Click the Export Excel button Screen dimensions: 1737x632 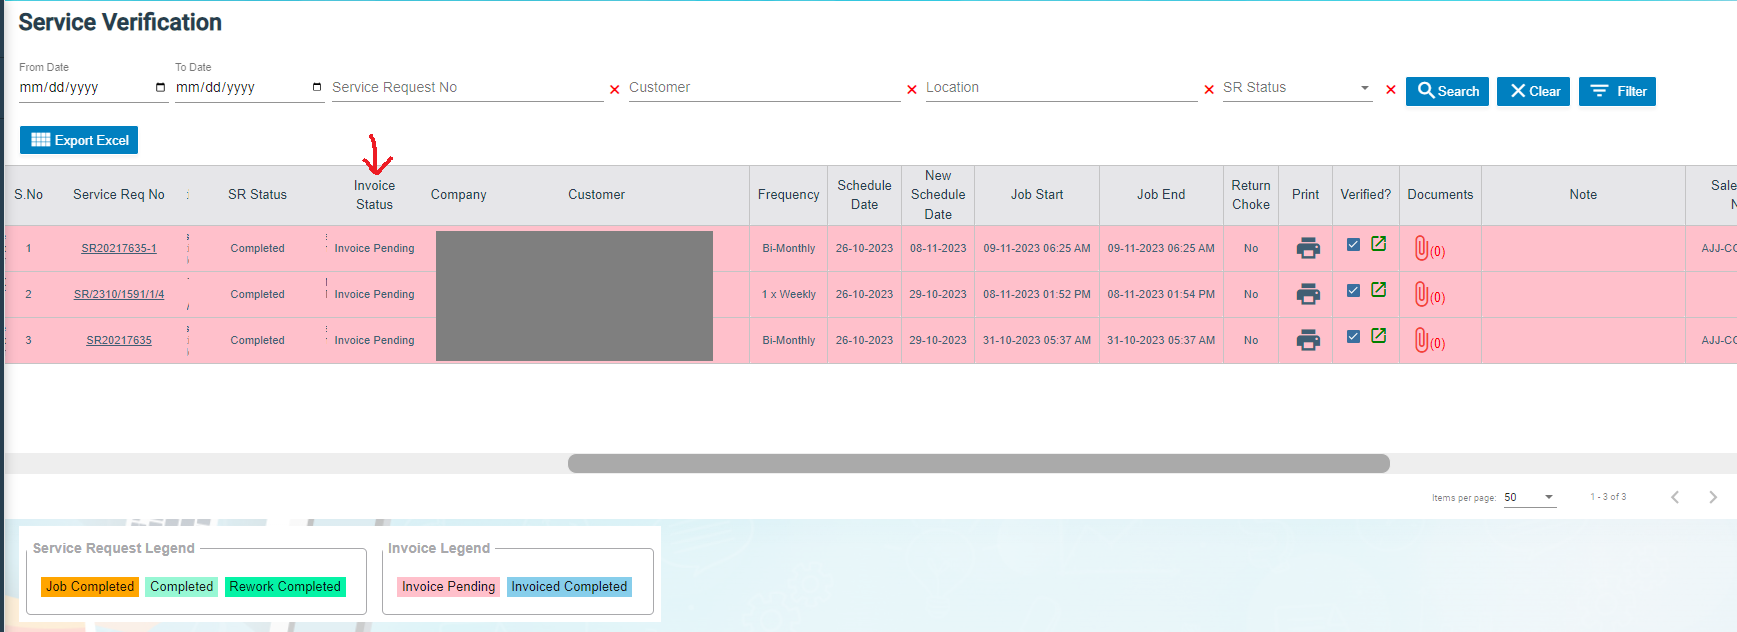[x=79, y=140]
